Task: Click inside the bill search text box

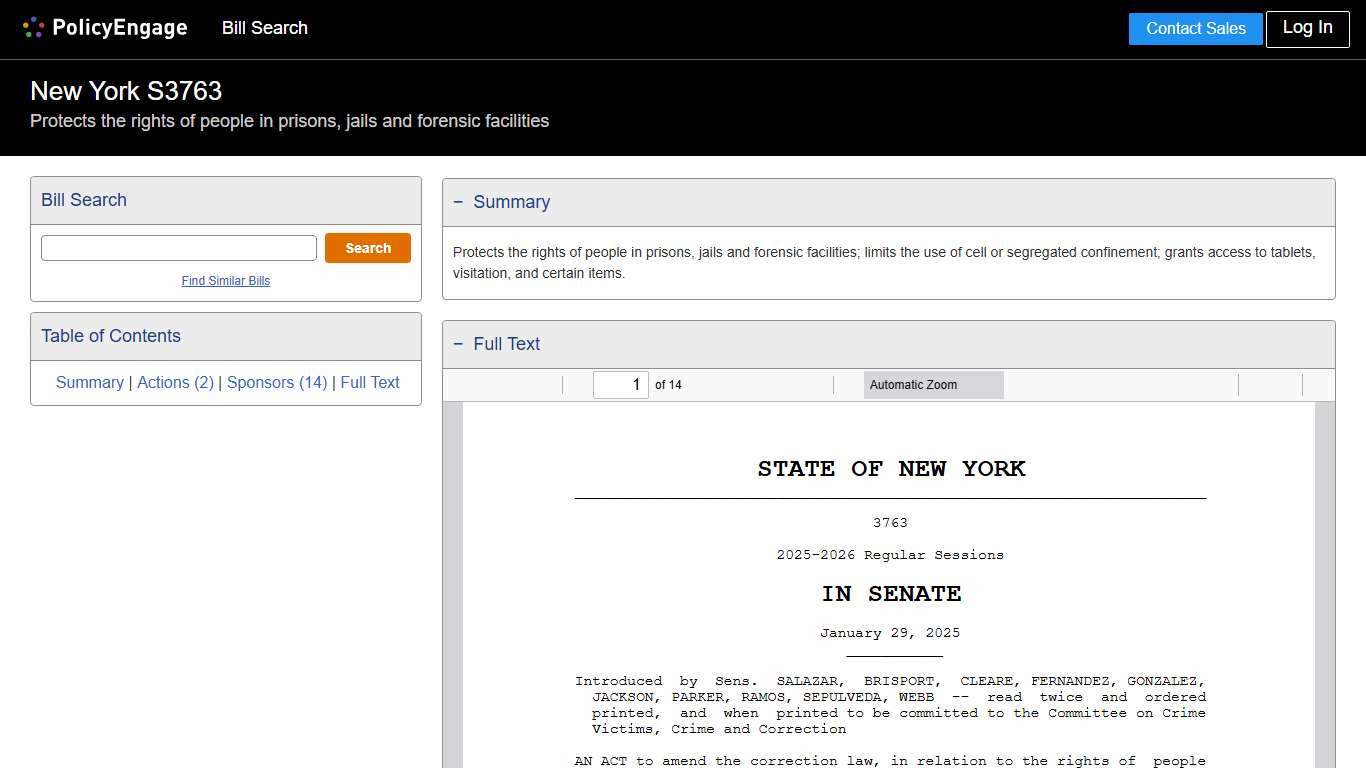Action: [178, 247]
